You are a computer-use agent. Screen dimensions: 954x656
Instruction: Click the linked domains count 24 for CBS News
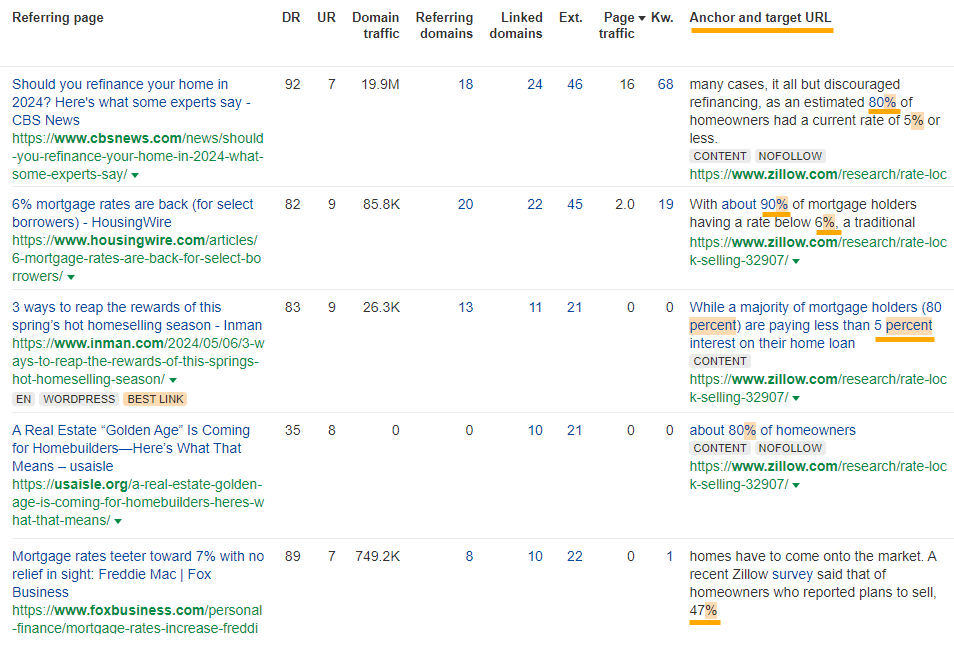(535, 84)
